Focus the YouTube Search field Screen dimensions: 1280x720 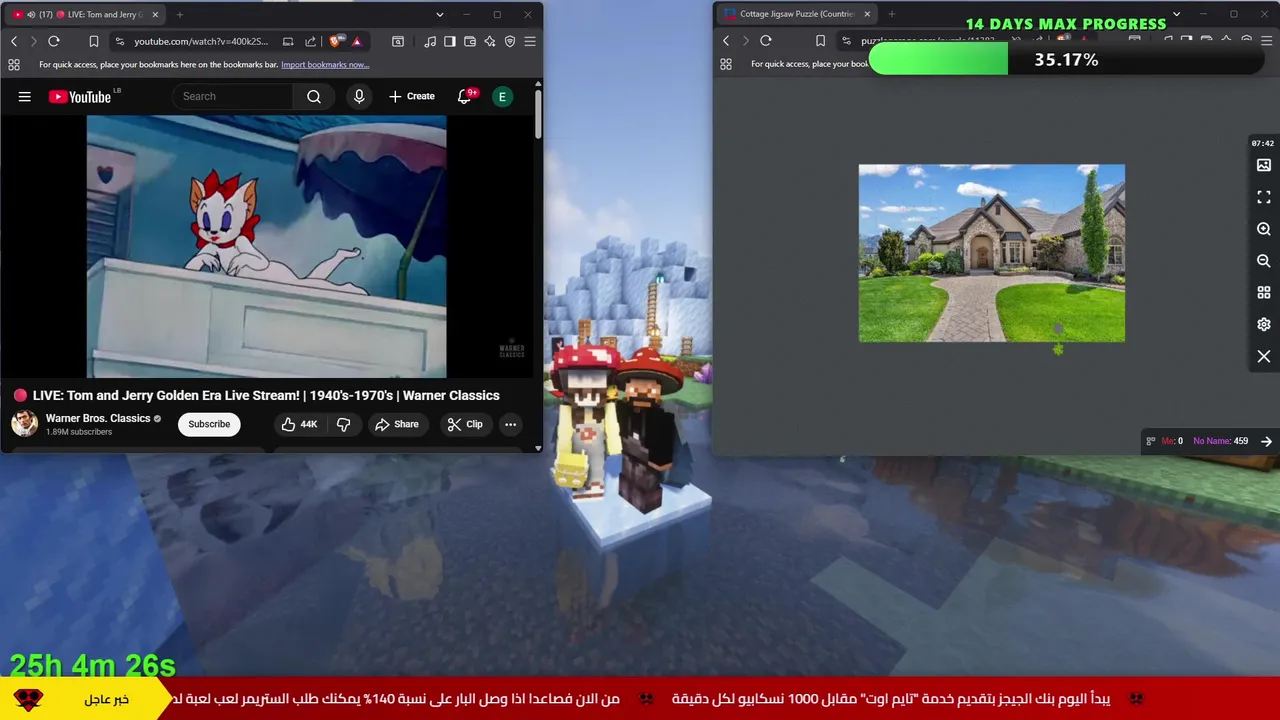point(233,96)
